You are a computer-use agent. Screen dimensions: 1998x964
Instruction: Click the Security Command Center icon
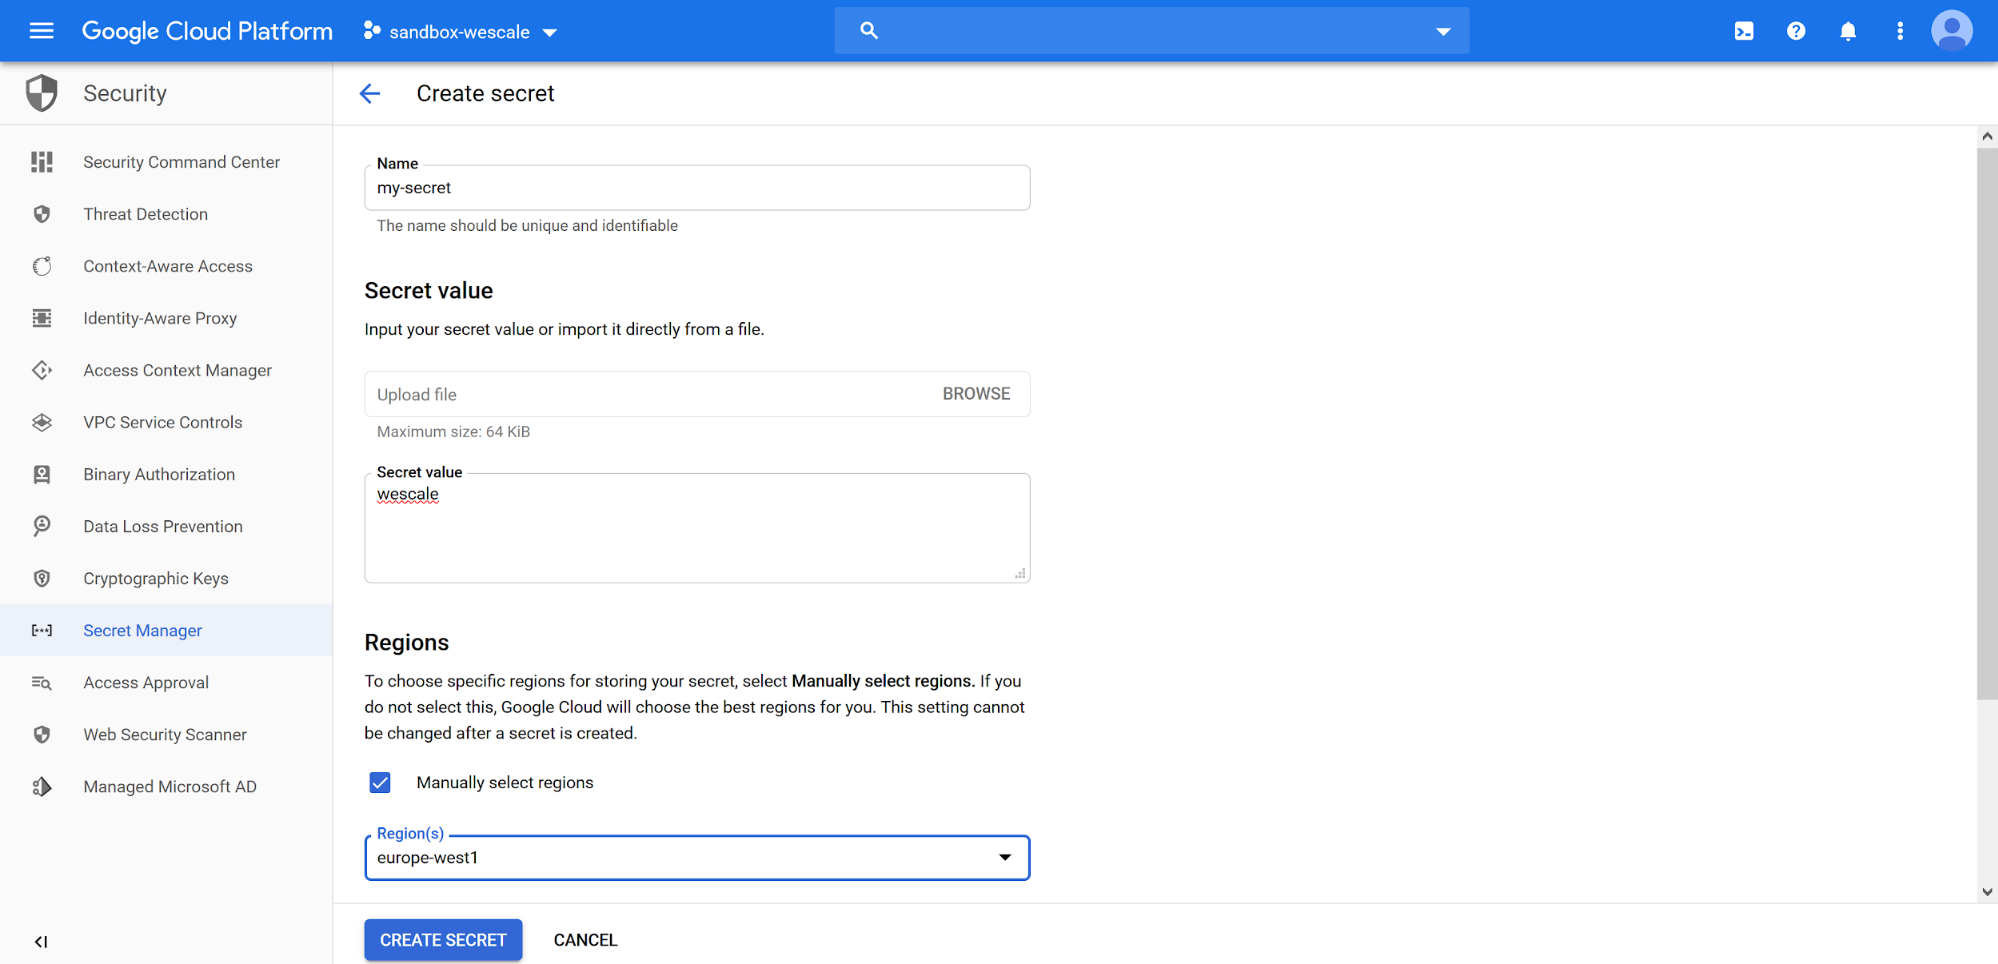coord(41,162)
